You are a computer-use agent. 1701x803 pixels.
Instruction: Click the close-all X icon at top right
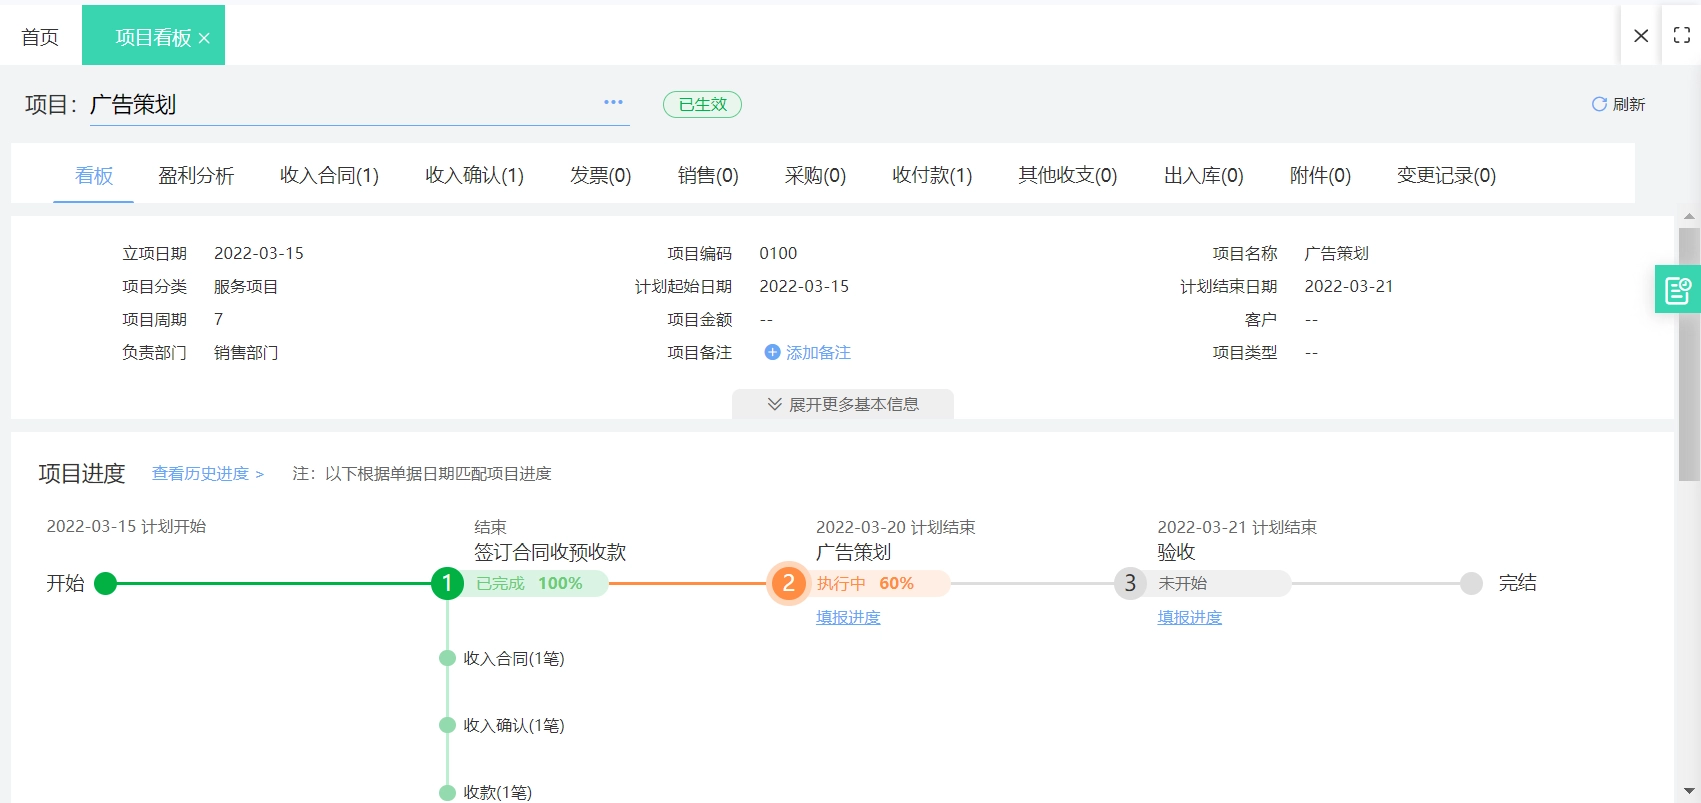pyautogui.click(x=1641, y=36)
